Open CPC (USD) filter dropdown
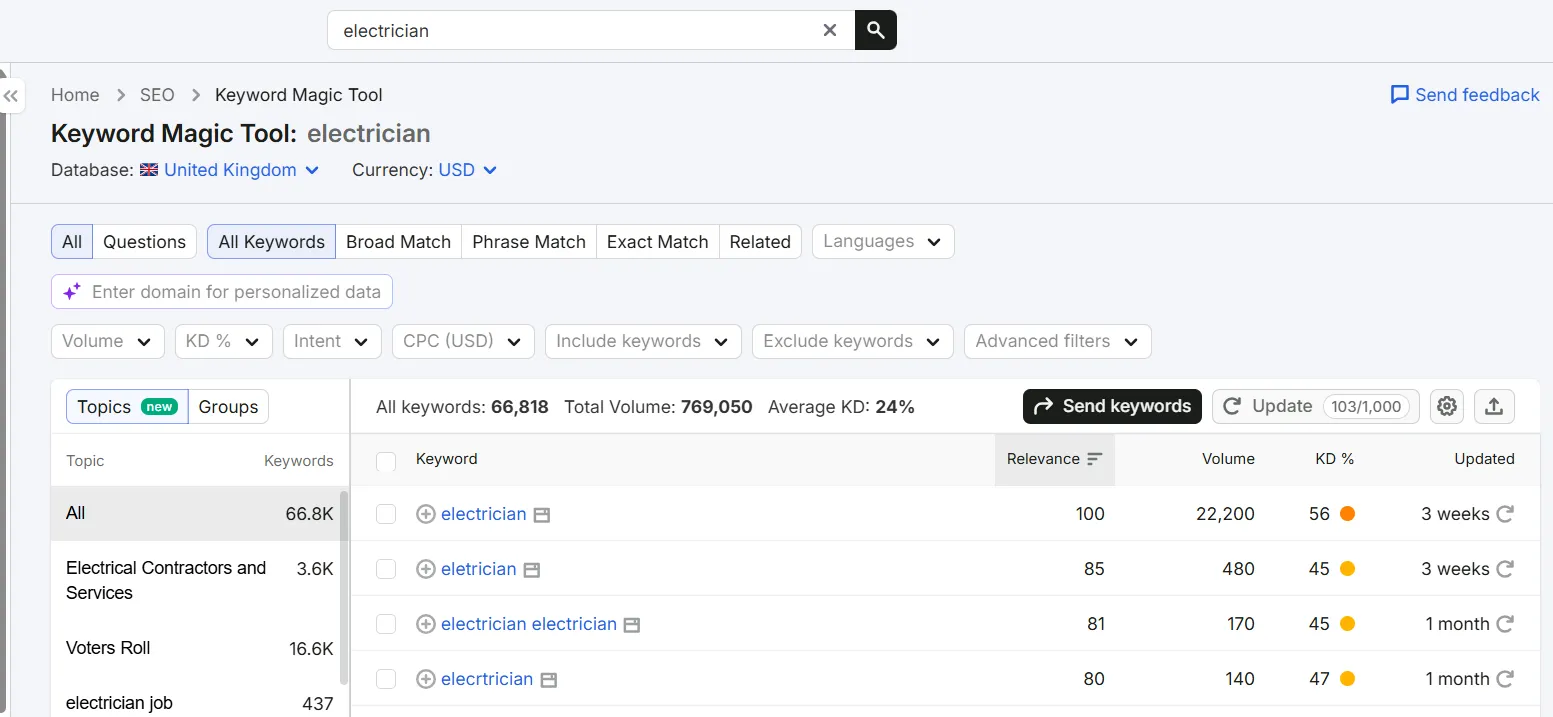1553x717 pixels. coord(463,341)
